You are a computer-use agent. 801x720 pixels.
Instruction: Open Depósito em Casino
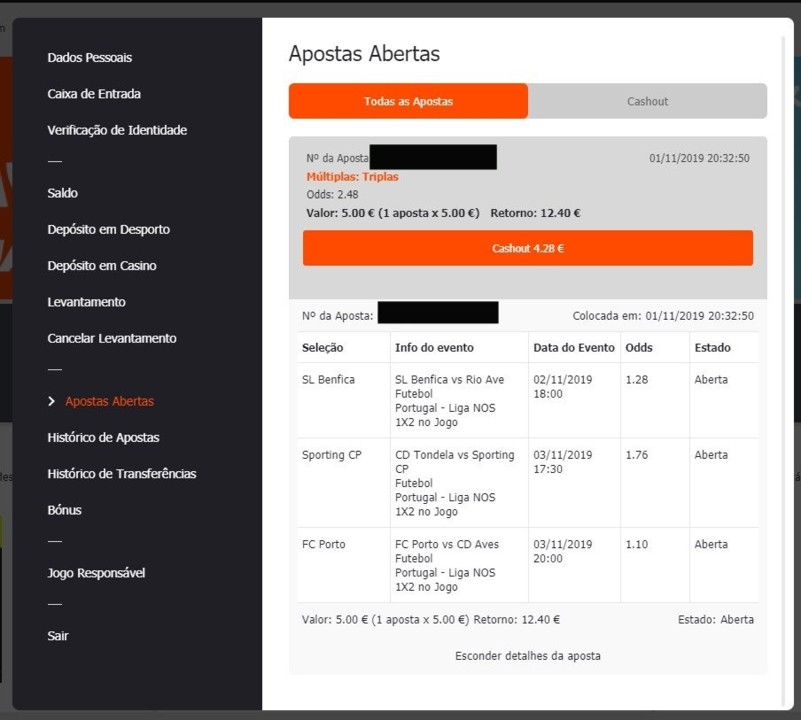tap(101, 266)
